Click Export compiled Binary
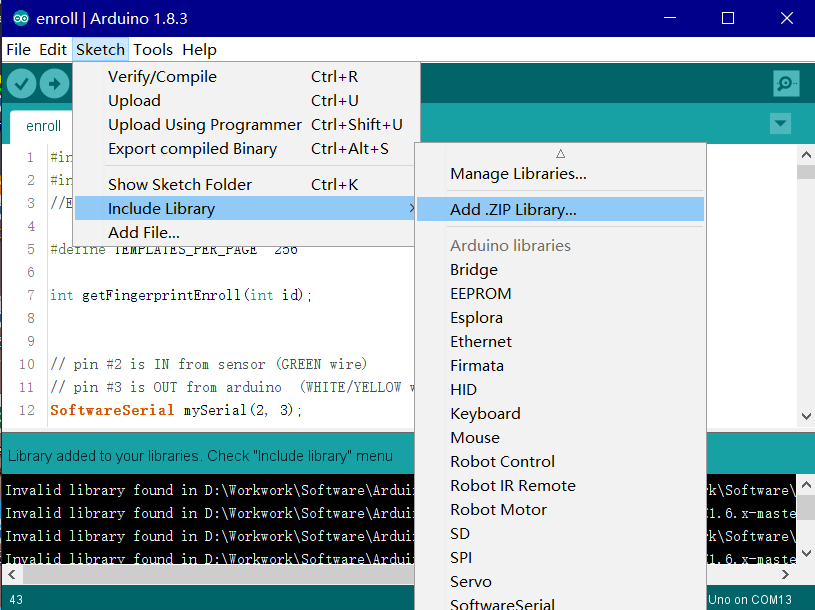The width and height of the screenshot is (815, 610). click(192, 149)
